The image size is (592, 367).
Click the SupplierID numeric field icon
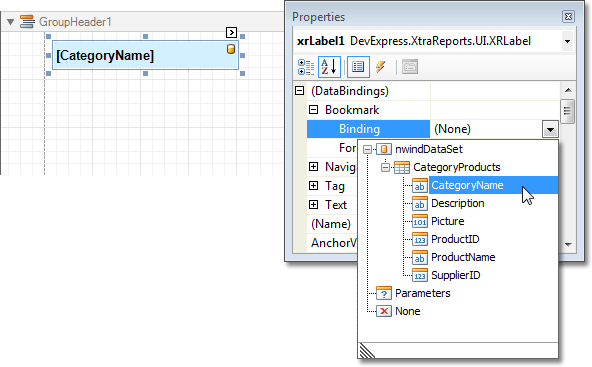point(419,276)
